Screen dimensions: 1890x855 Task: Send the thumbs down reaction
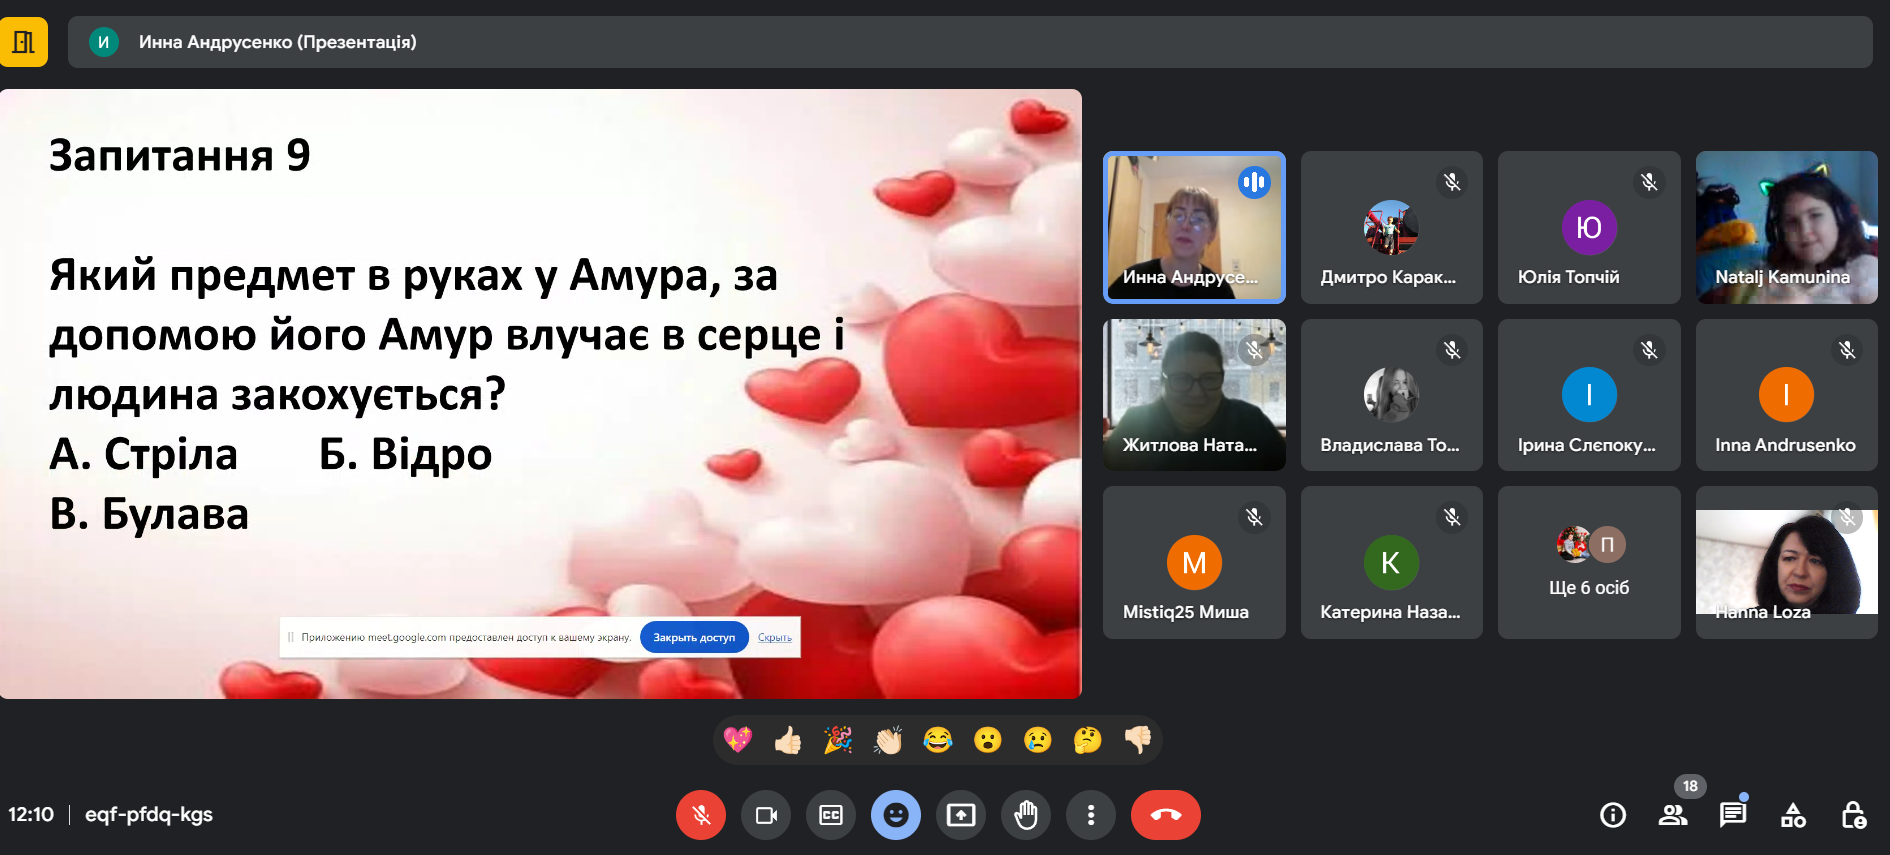coord(1138,740)
